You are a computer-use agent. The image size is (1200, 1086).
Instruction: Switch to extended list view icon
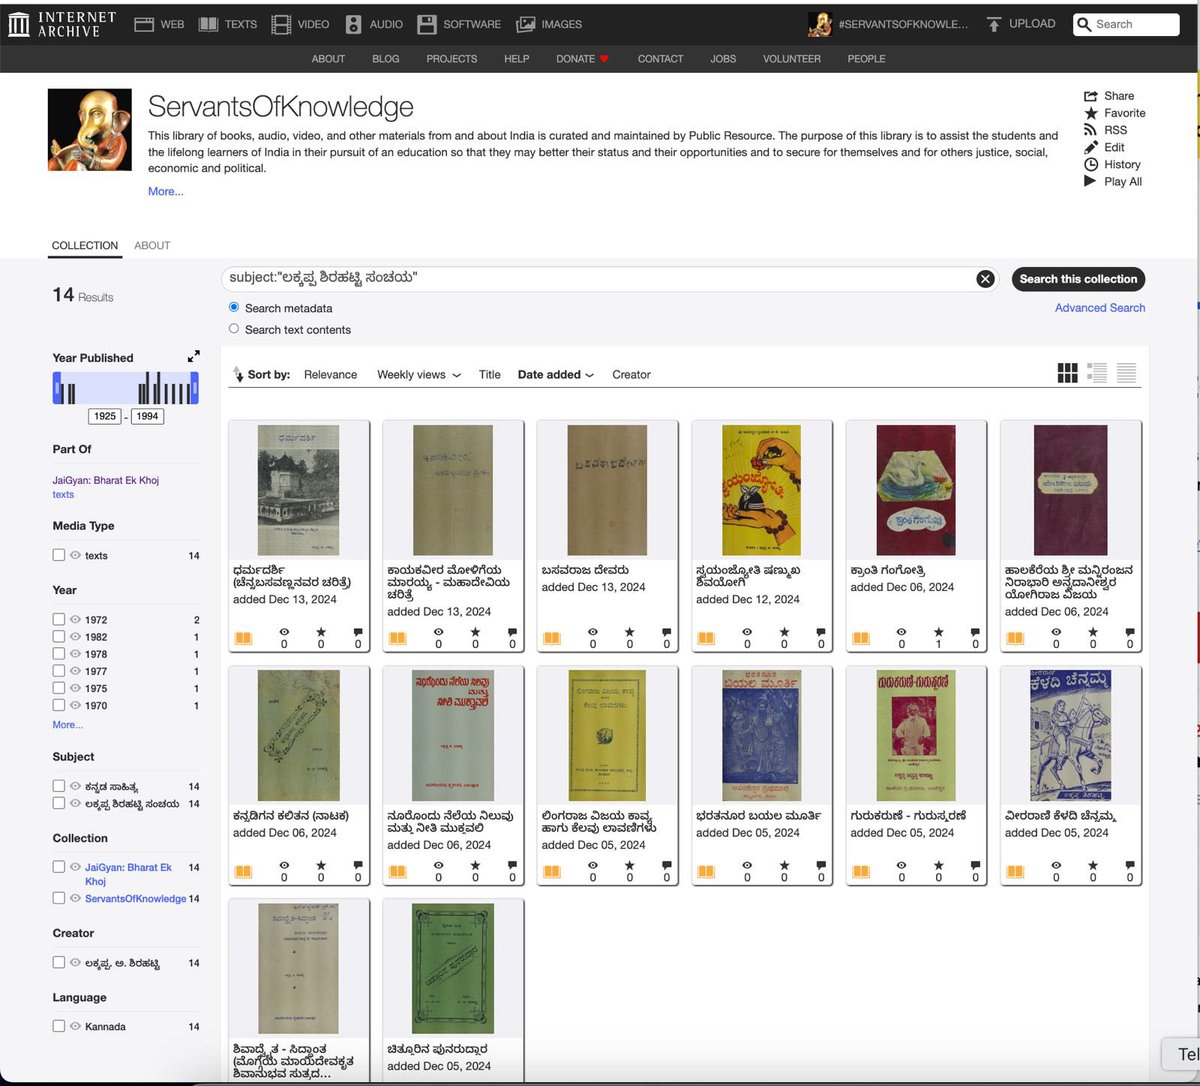click(x=1097, y=373)
